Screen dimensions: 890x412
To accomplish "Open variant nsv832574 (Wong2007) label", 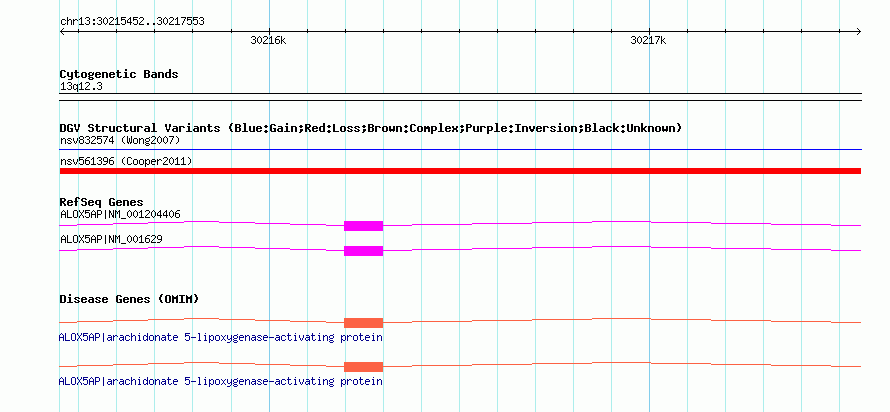I will (120, 140).
